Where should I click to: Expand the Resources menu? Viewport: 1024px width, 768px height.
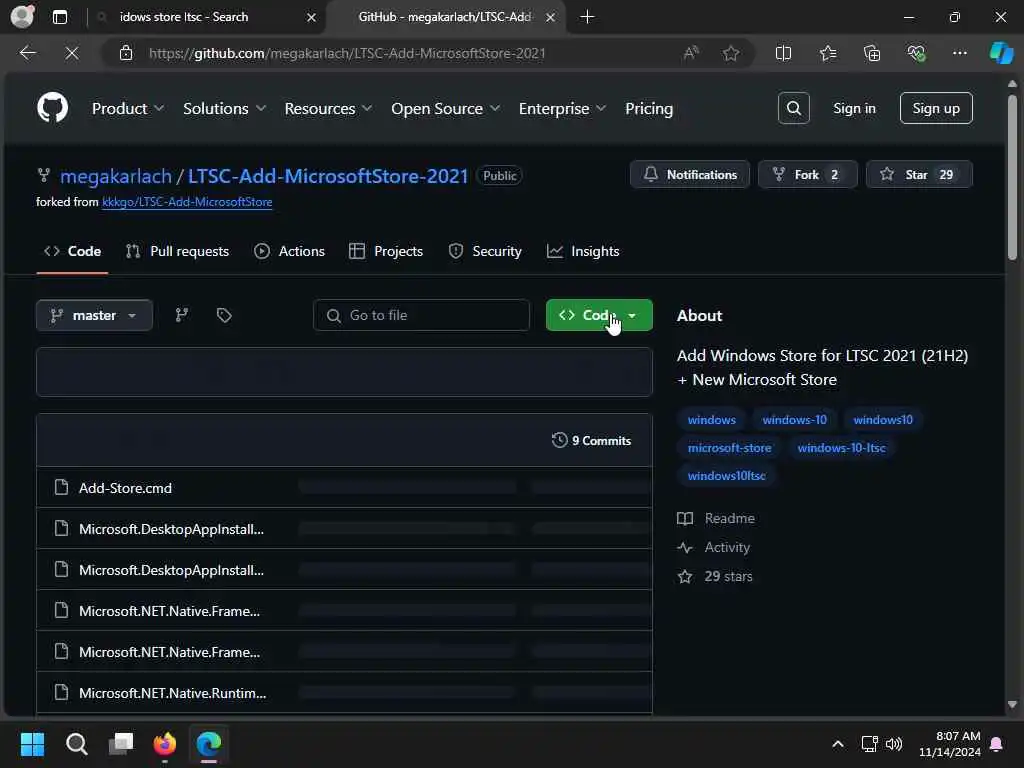tap(328, 108)
